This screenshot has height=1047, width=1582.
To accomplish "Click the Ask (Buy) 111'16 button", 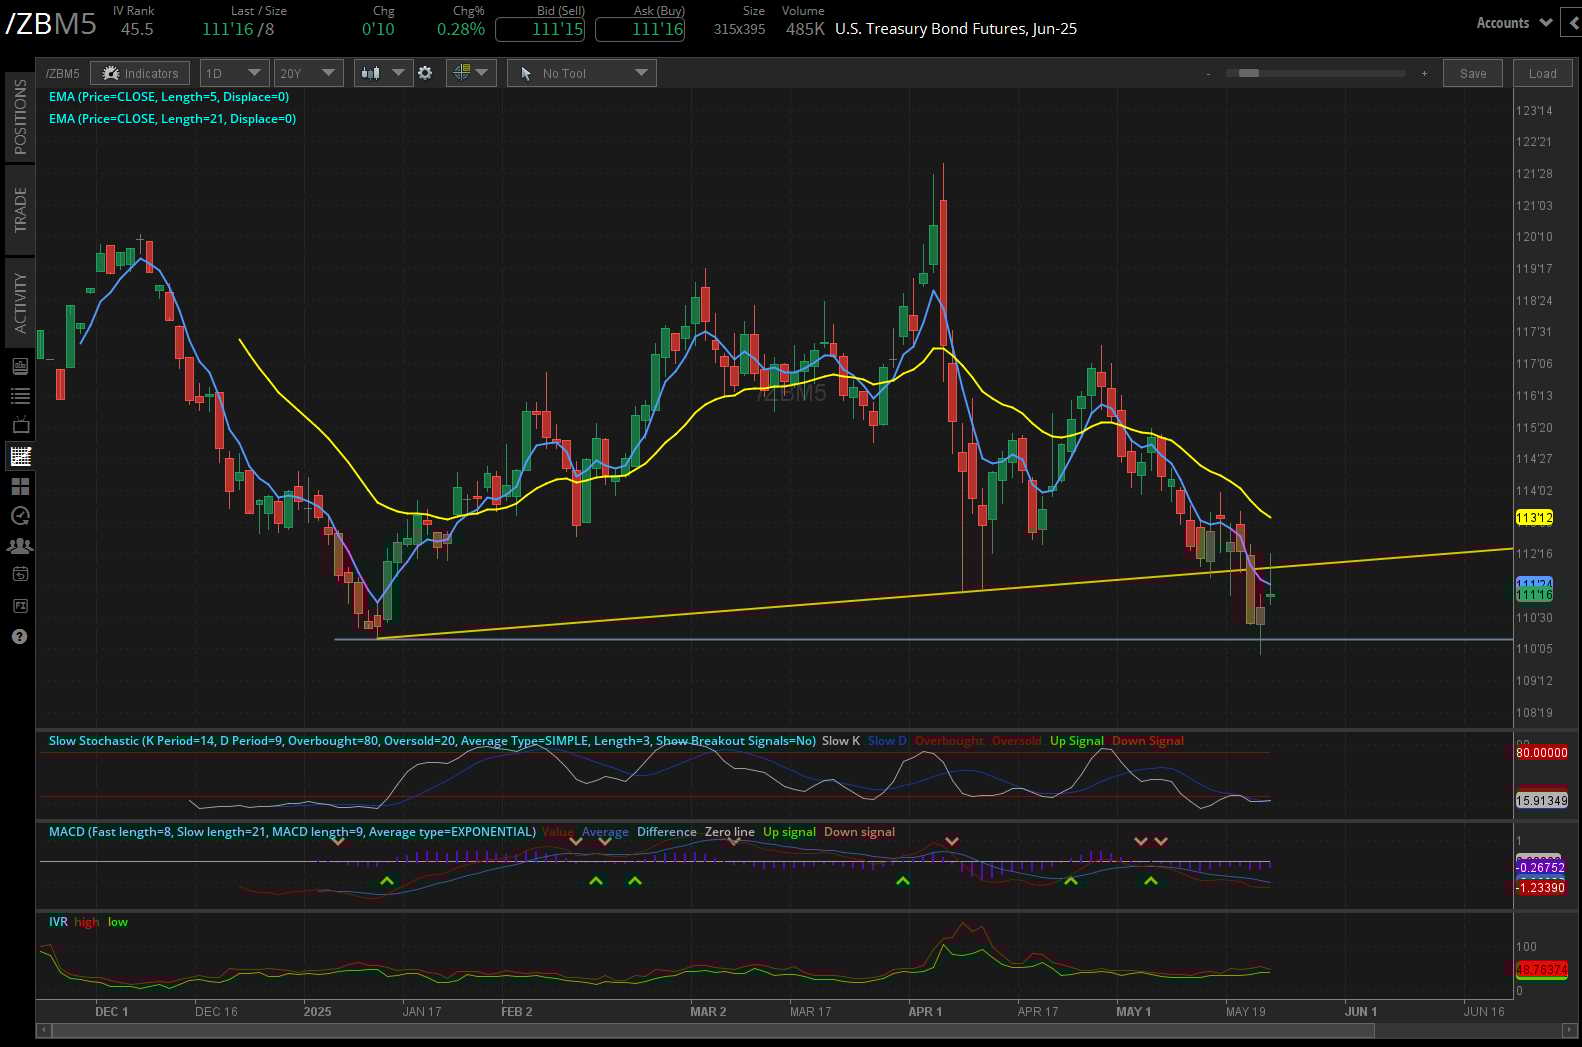I will pos(640,29).
